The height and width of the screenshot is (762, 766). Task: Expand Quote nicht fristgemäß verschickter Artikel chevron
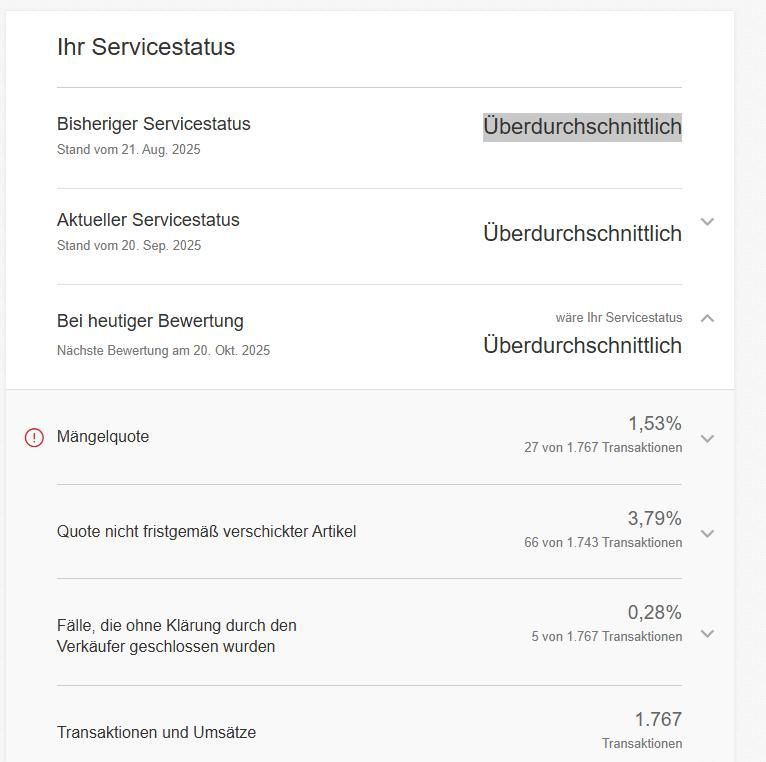point(707,533)
